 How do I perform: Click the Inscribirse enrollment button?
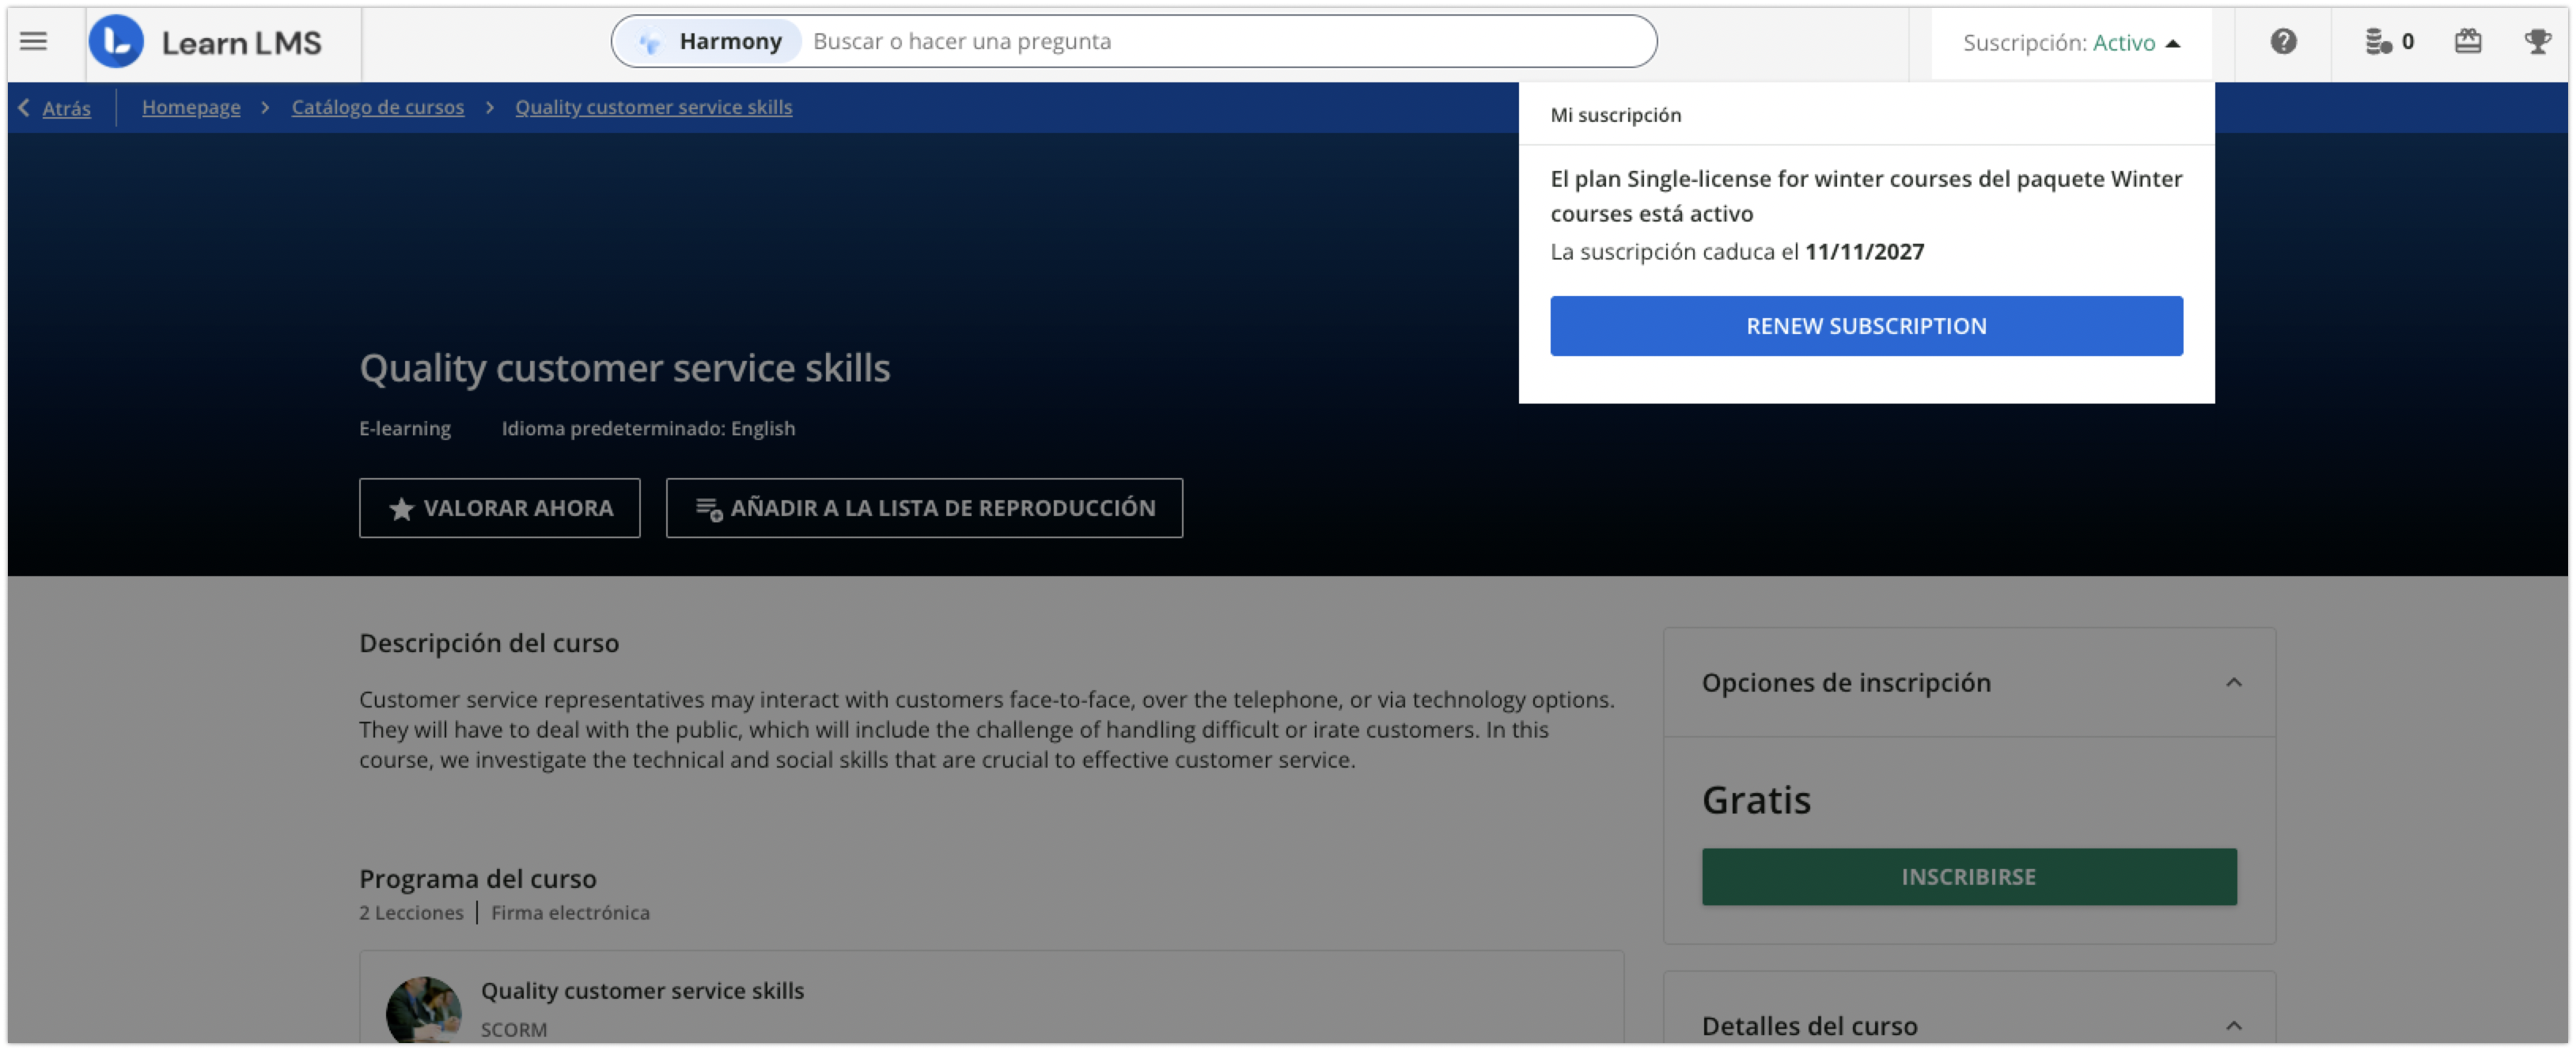1968,877
